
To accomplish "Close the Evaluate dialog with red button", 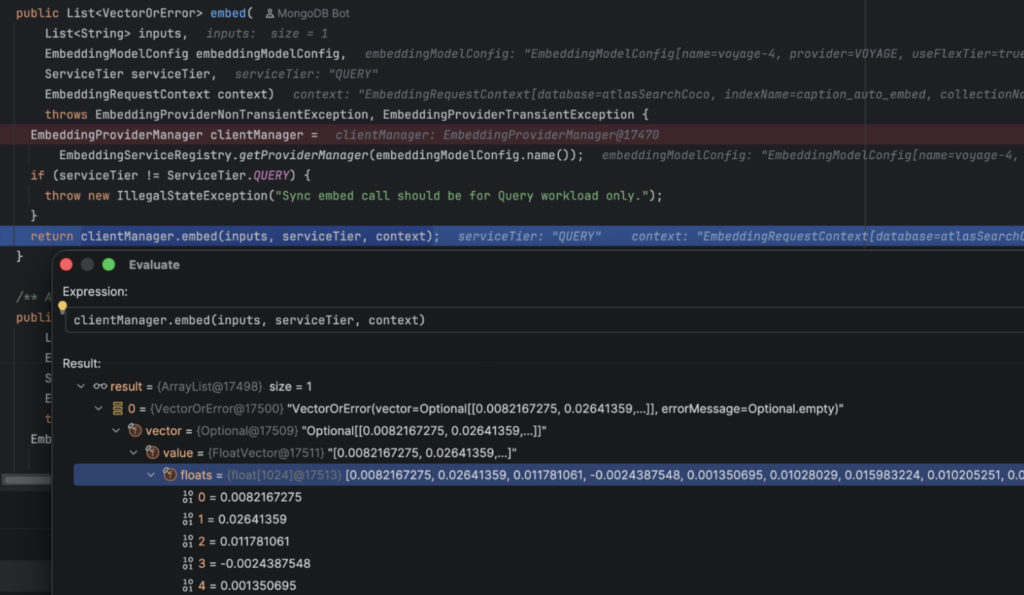I will pos(66,265).
